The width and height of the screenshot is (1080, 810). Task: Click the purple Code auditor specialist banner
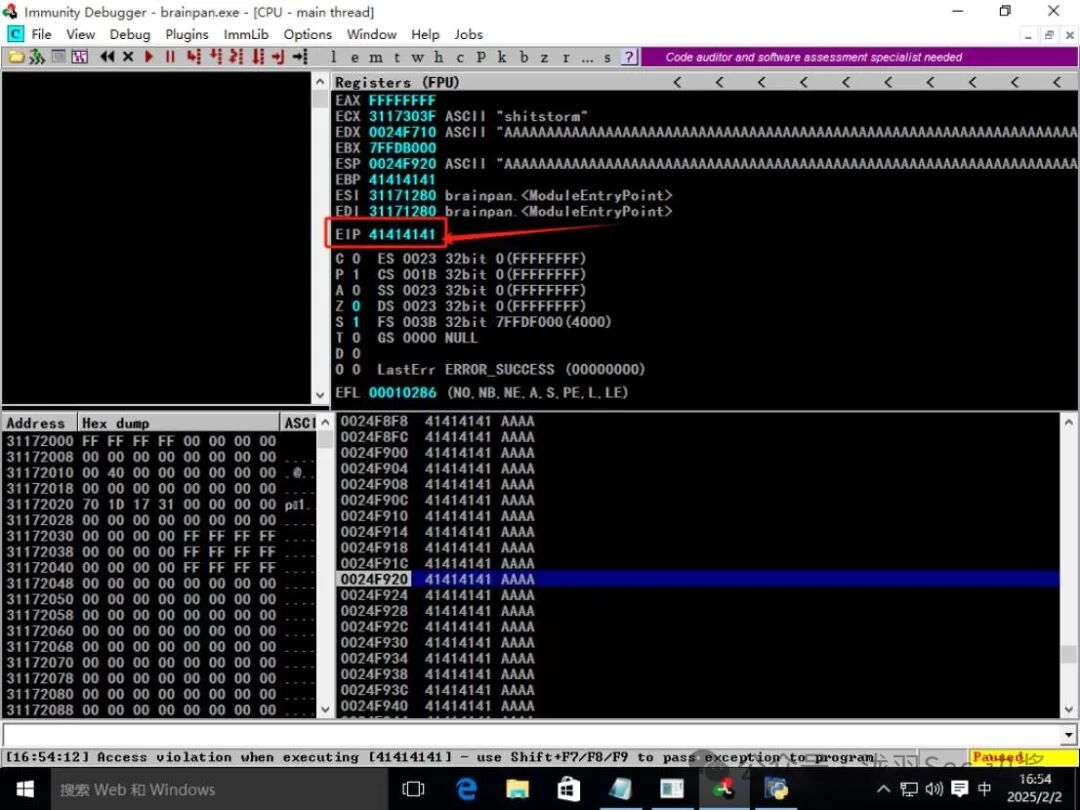[859, 57]
